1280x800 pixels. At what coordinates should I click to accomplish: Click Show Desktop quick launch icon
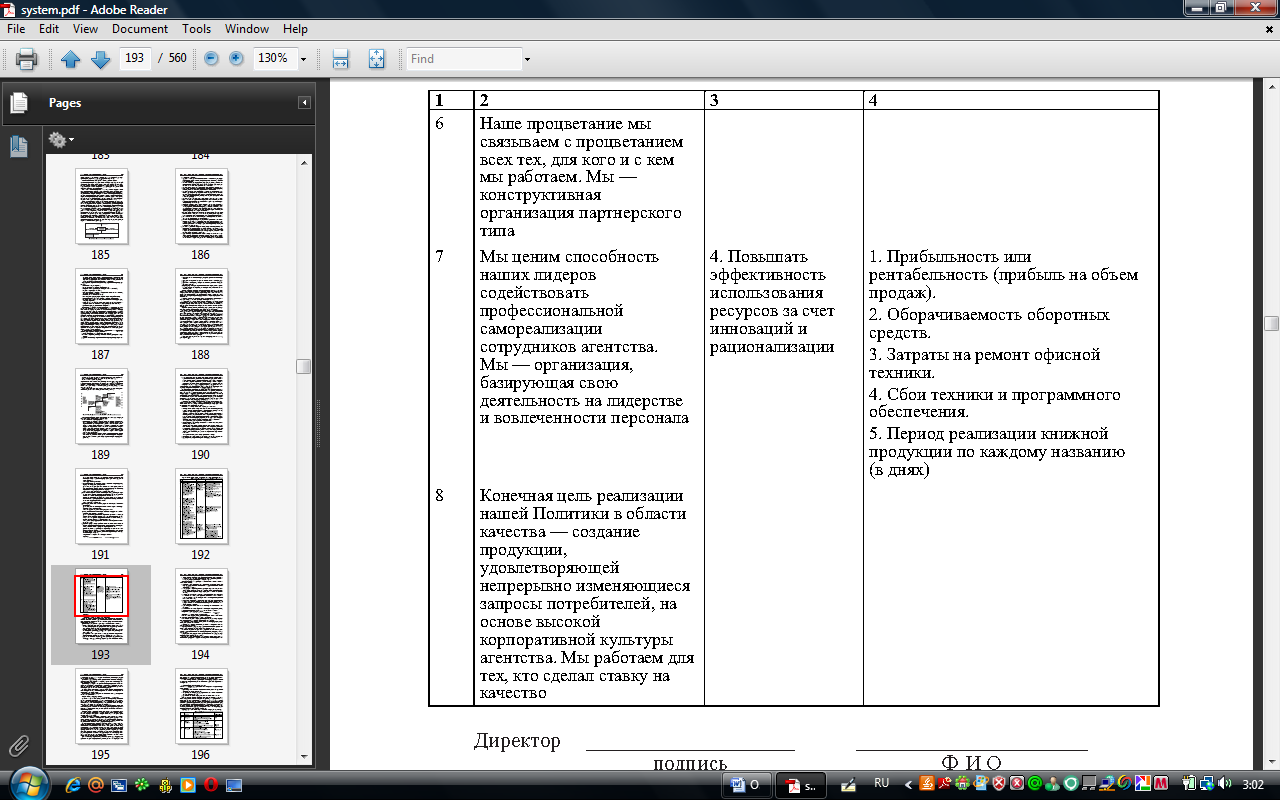234,785
